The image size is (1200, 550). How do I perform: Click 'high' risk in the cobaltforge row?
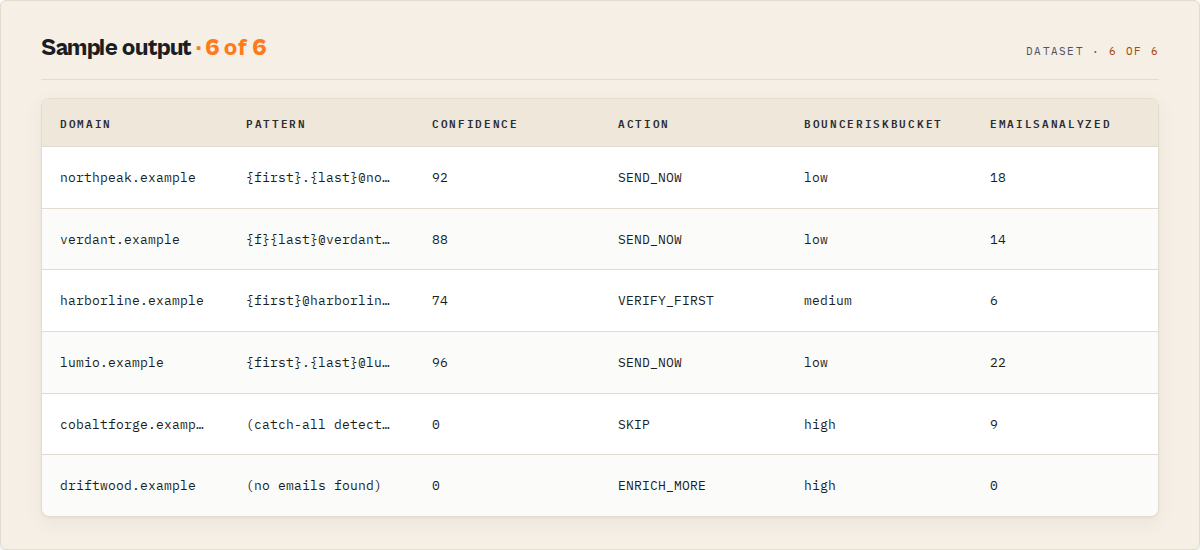tap(820, 425)
